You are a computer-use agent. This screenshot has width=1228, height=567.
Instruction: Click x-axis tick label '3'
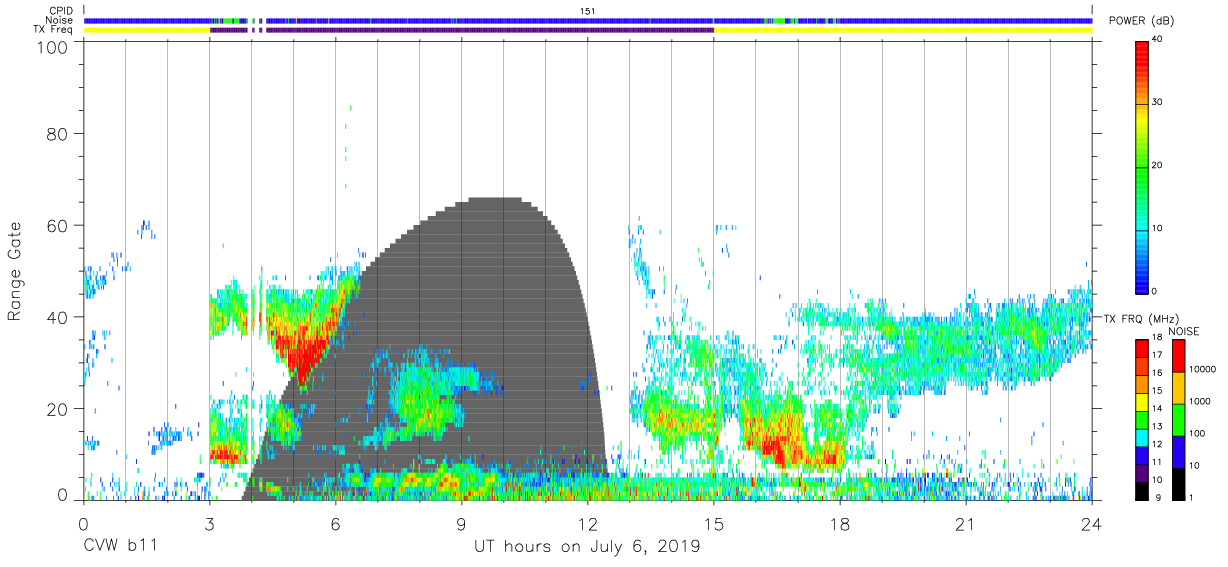[x=209, y=523]
